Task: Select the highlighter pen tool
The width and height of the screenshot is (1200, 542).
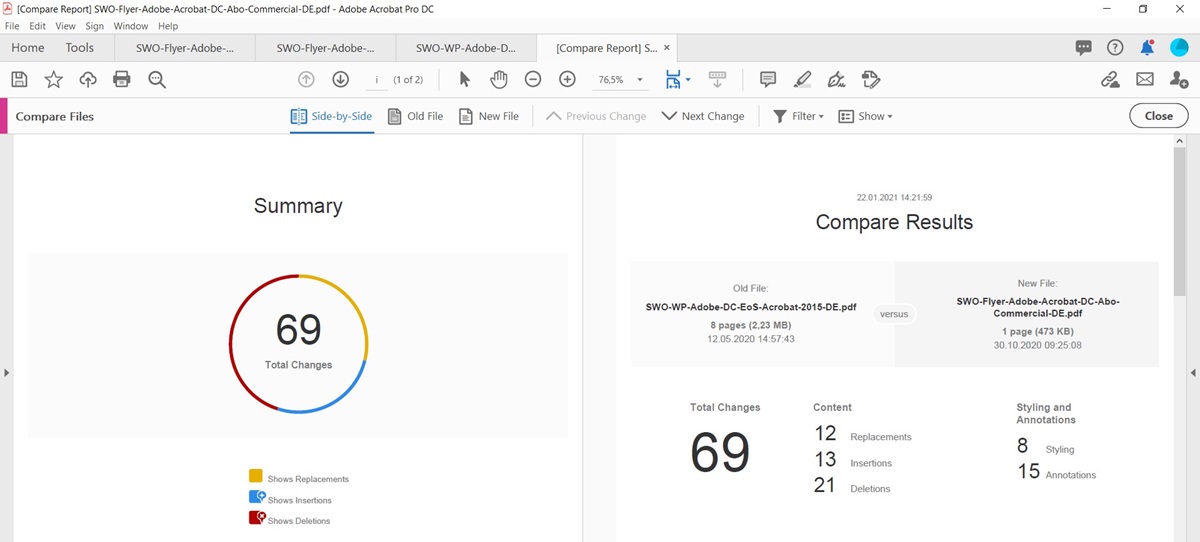Action: point(802,80)
